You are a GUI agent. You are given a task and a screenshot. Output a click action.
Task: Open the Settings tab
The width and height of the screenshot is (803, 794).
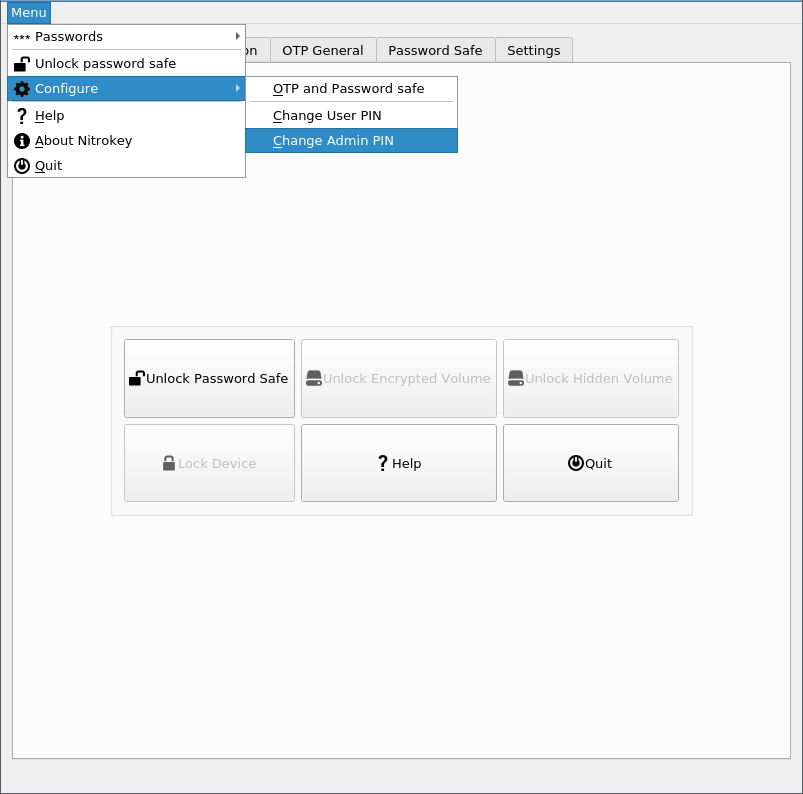click(x=534, y=50)
